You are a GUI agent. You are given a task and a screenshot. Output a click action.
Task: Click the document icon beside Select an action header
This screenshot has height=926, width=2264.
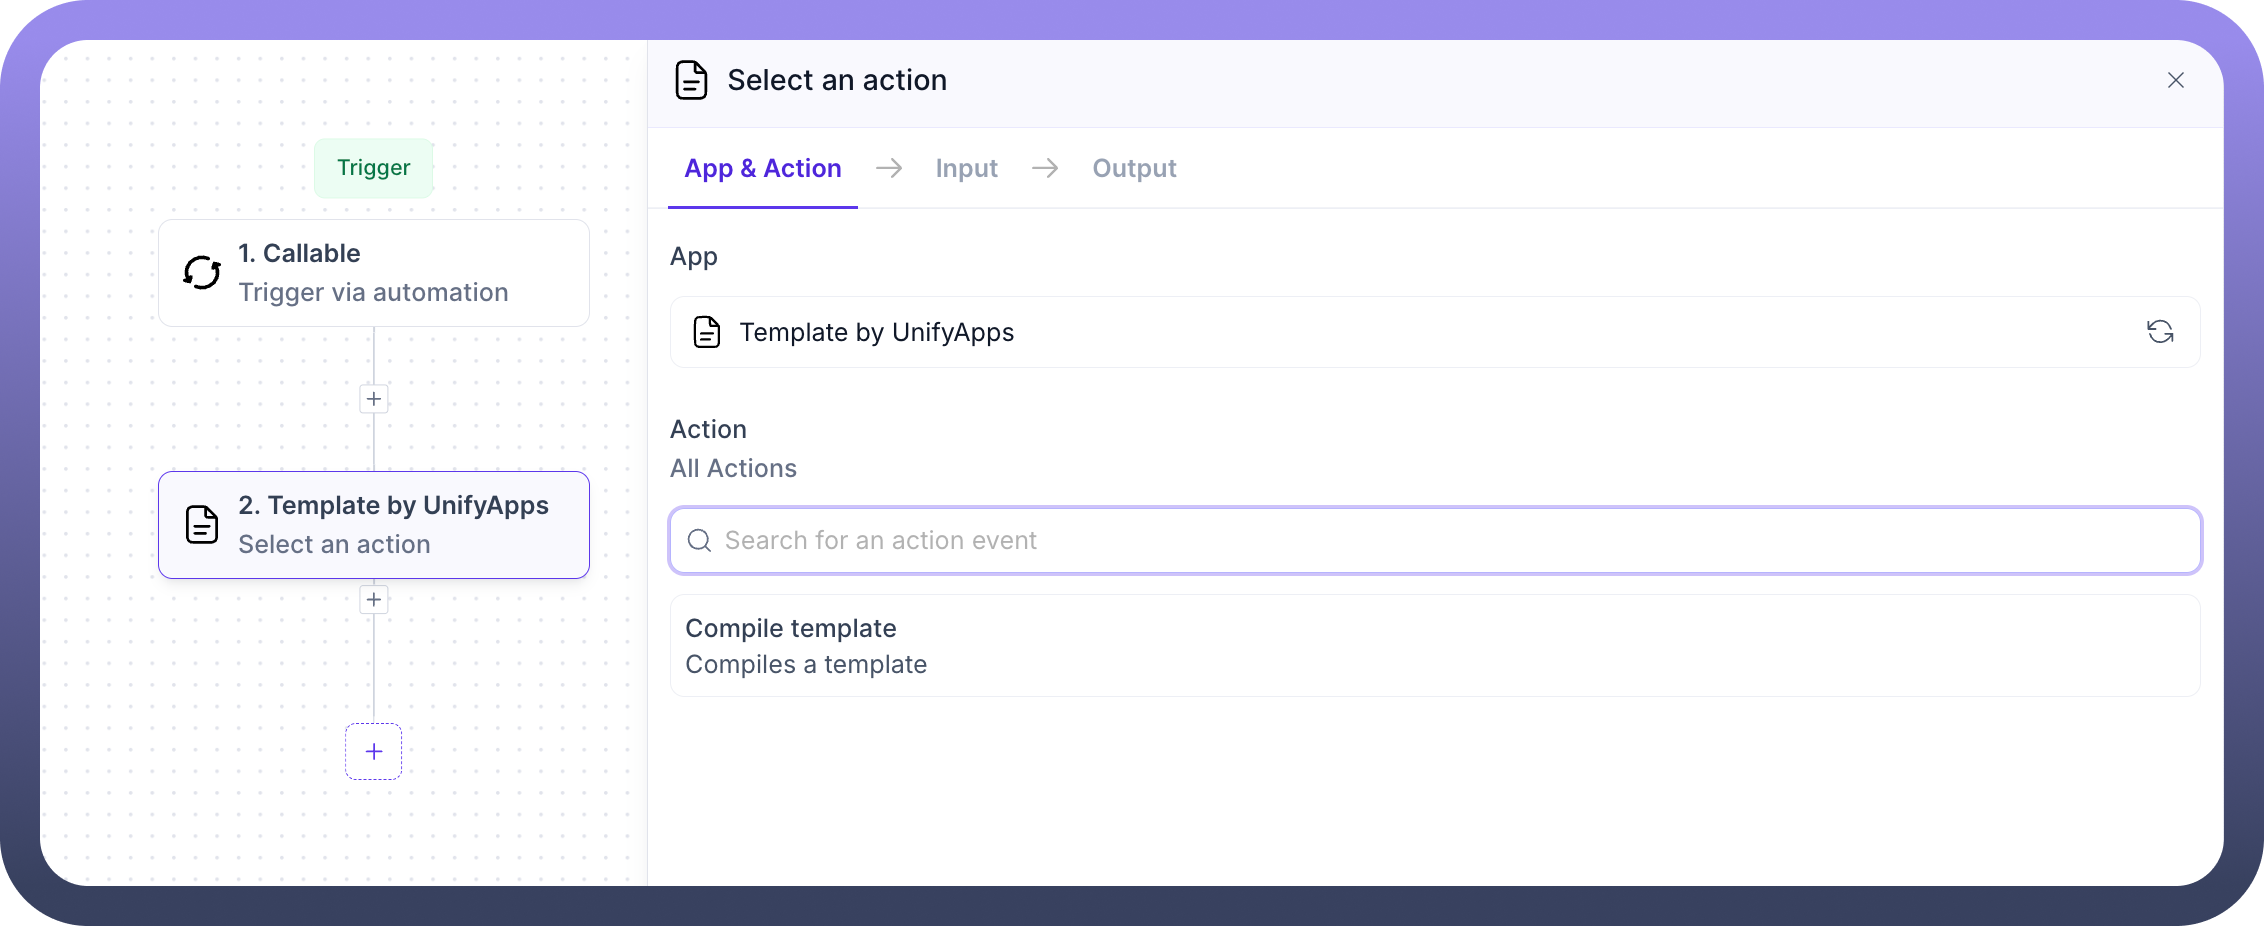pos(691,80)
